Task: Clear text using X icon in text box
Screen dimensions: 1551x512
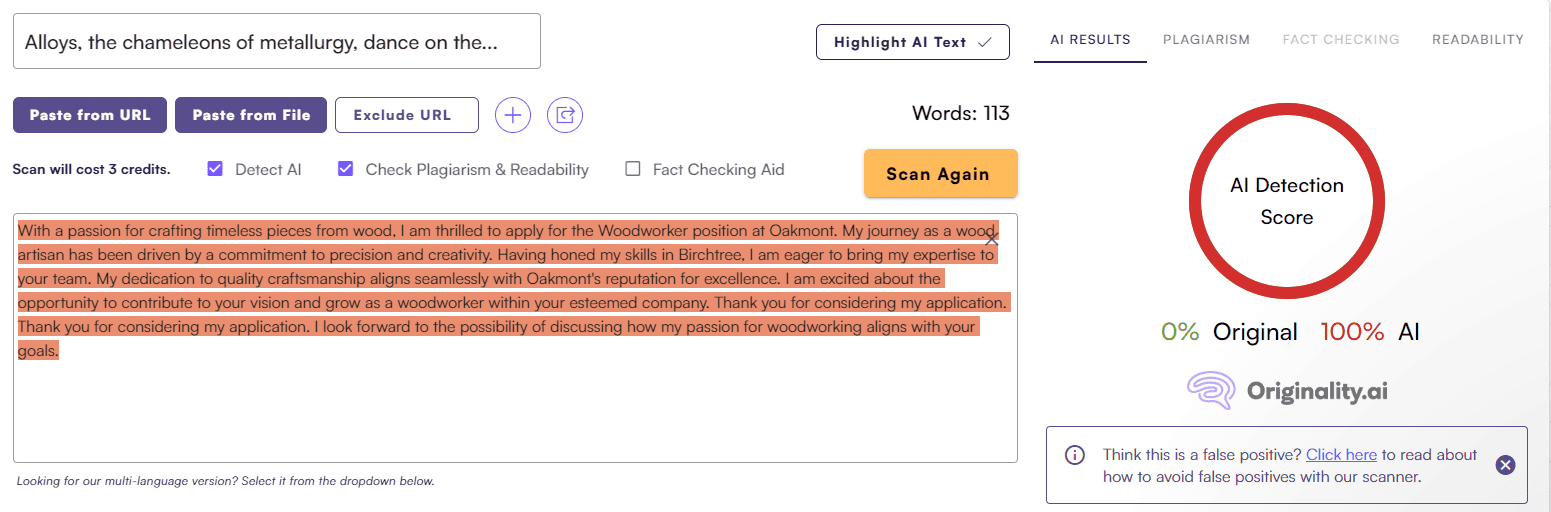Action: (x=991, y=239)
